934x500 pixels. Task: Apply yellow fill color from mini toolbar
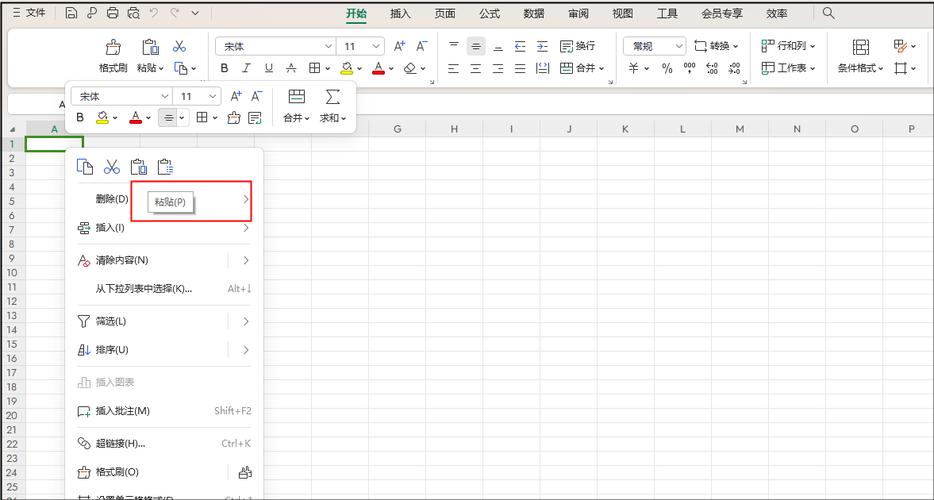pyautogui.click(x=102, y=118)
